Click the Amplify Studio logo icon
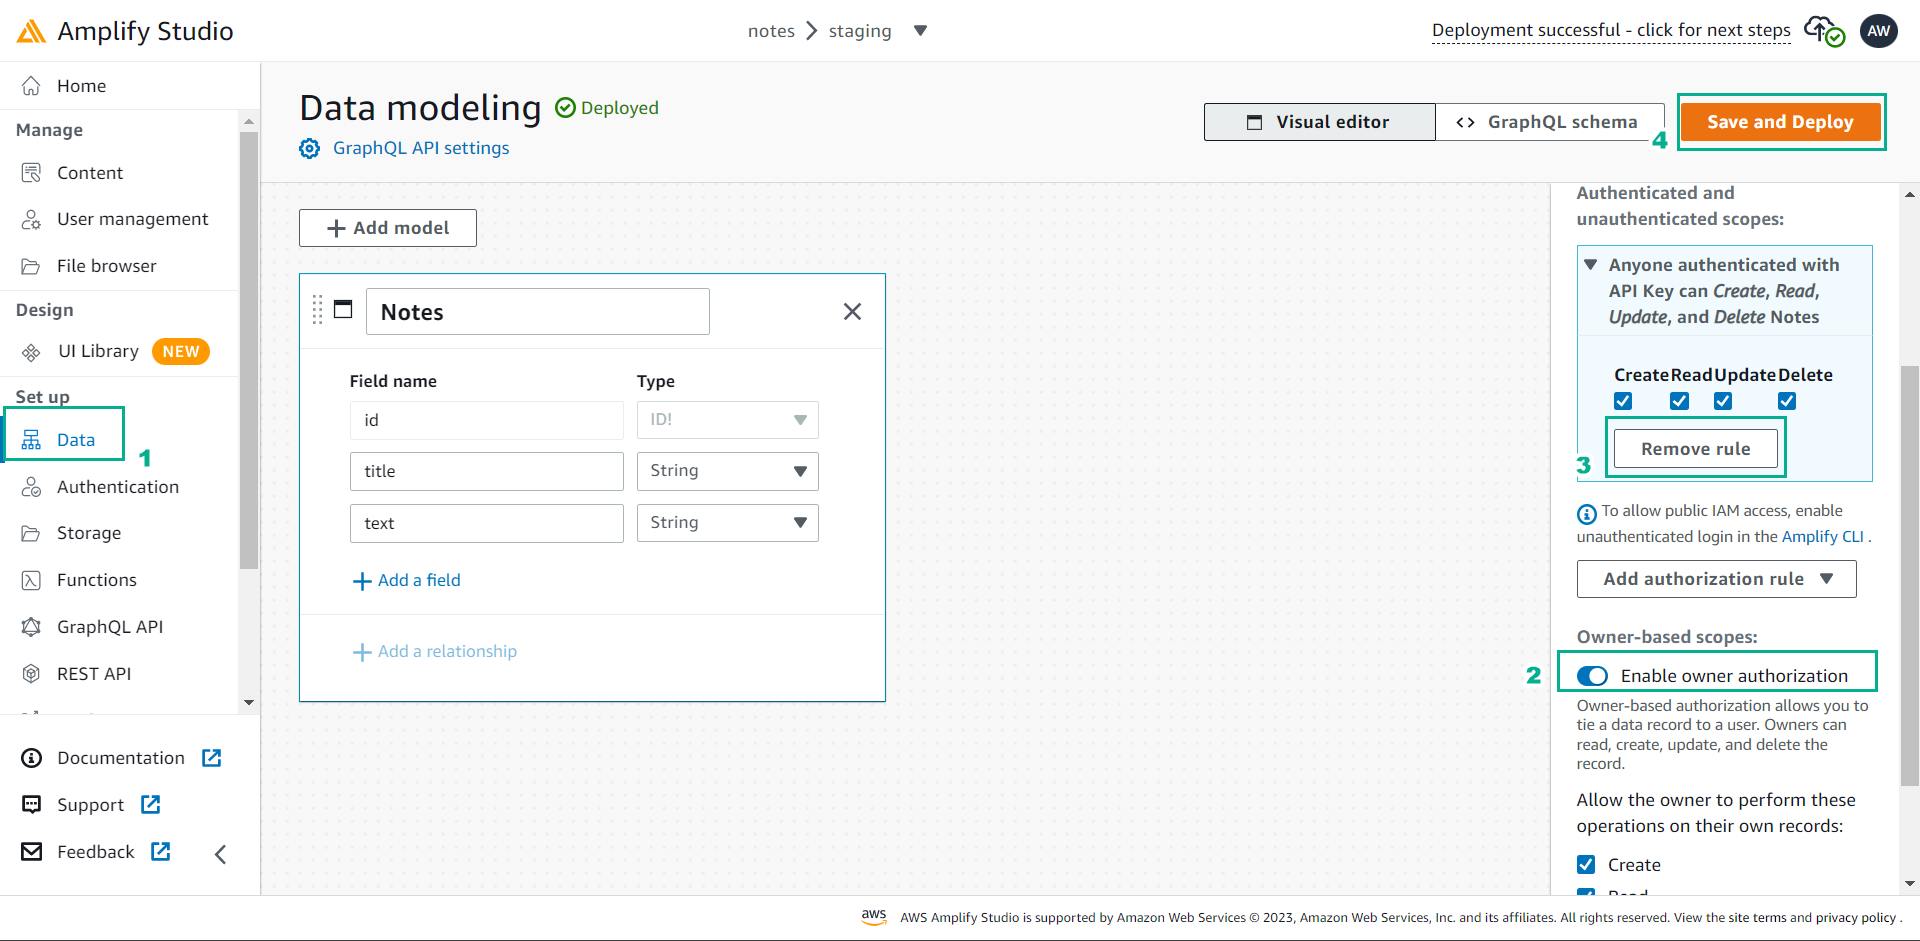Viewport: 1920px width, 941px height. pyautogui.click(x=31, y=31)
